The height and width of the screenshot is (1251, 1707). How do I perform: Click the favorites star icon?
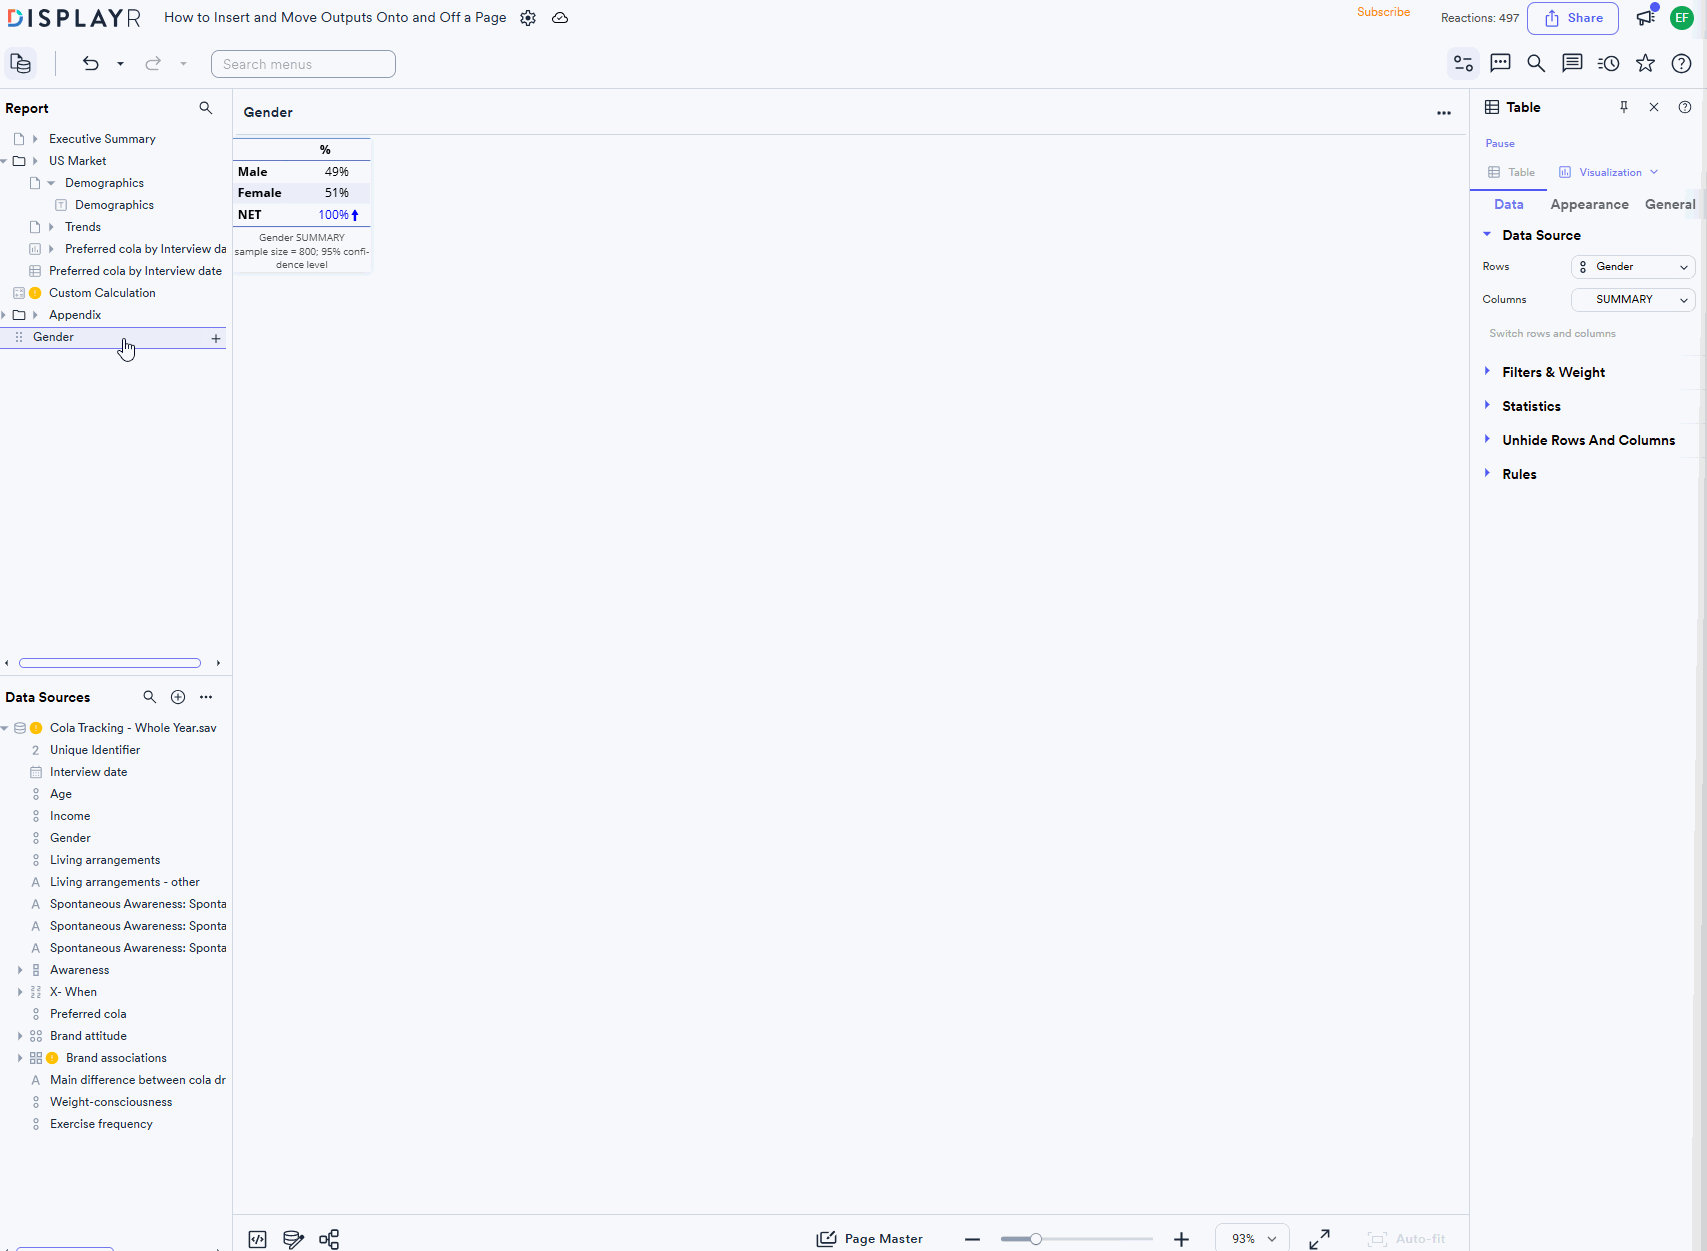click(1645, 63)
